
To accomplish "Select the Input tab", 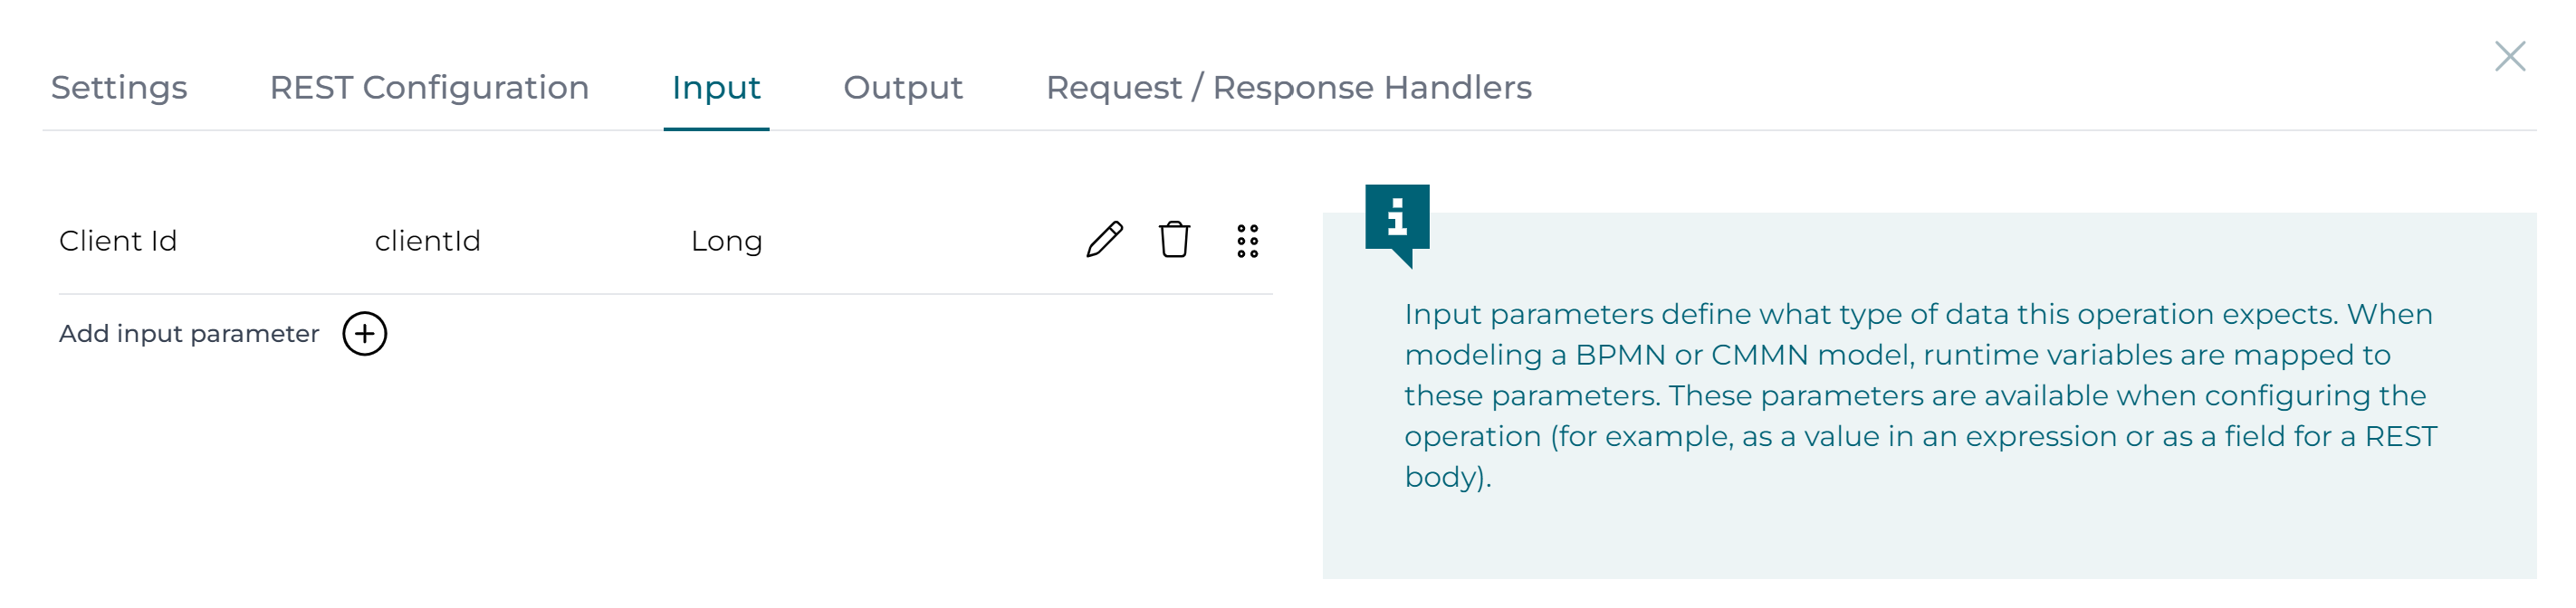I will 716,88.
